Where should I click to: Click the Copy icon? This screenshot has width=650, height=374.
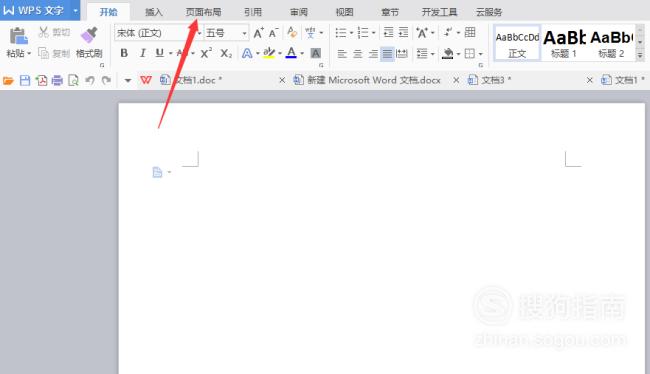(x=43, y=53)
